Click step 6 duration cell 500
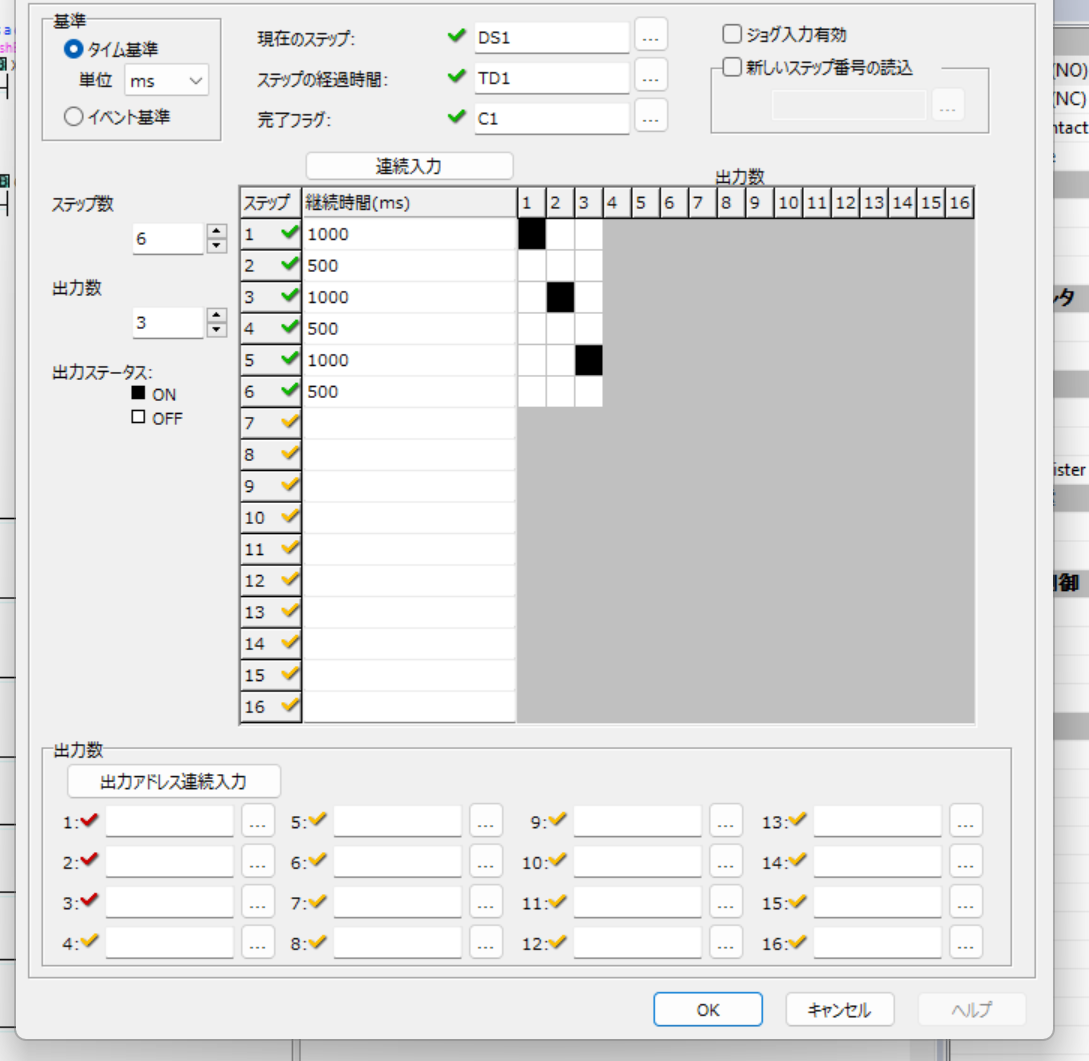This screenshot has width=1089, height=1061. click(409, 392)
